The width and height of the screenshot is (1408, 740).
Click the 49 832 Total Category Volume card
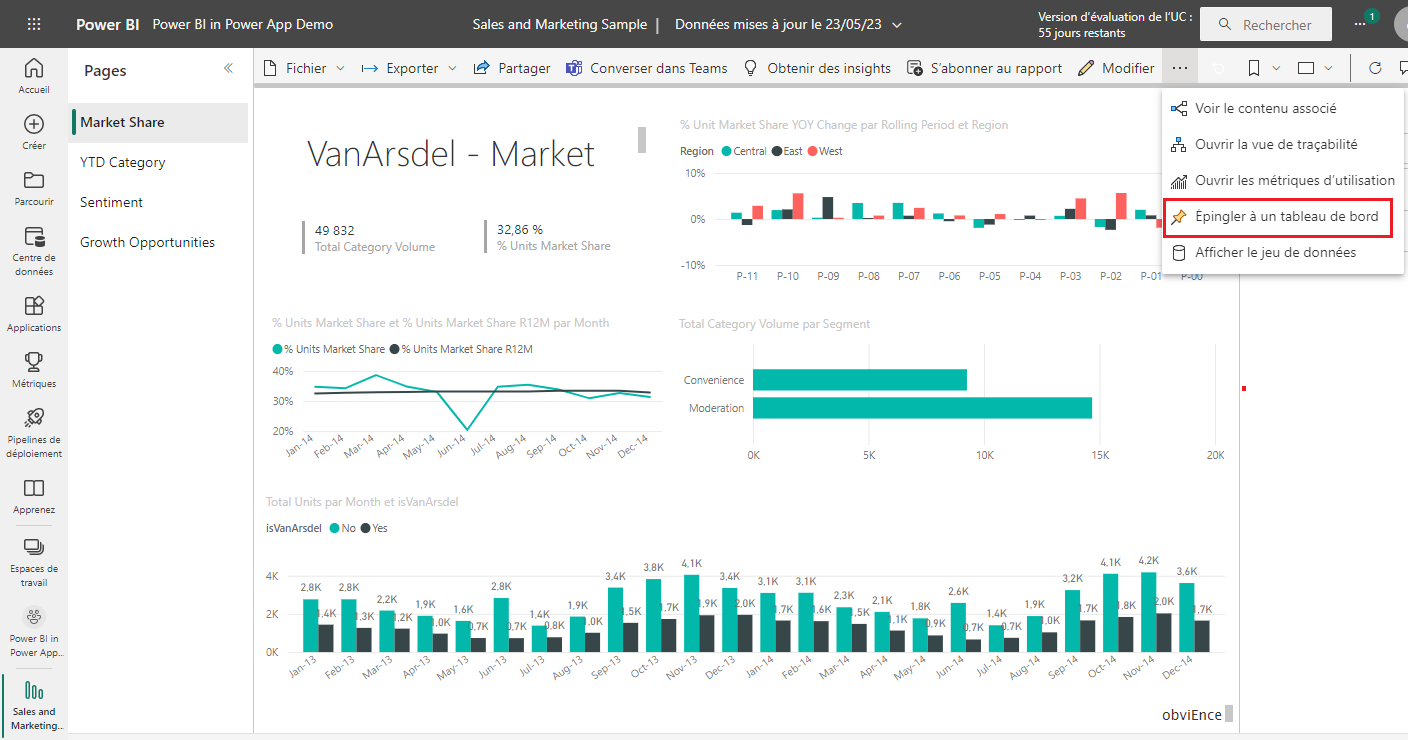[370, 237]
